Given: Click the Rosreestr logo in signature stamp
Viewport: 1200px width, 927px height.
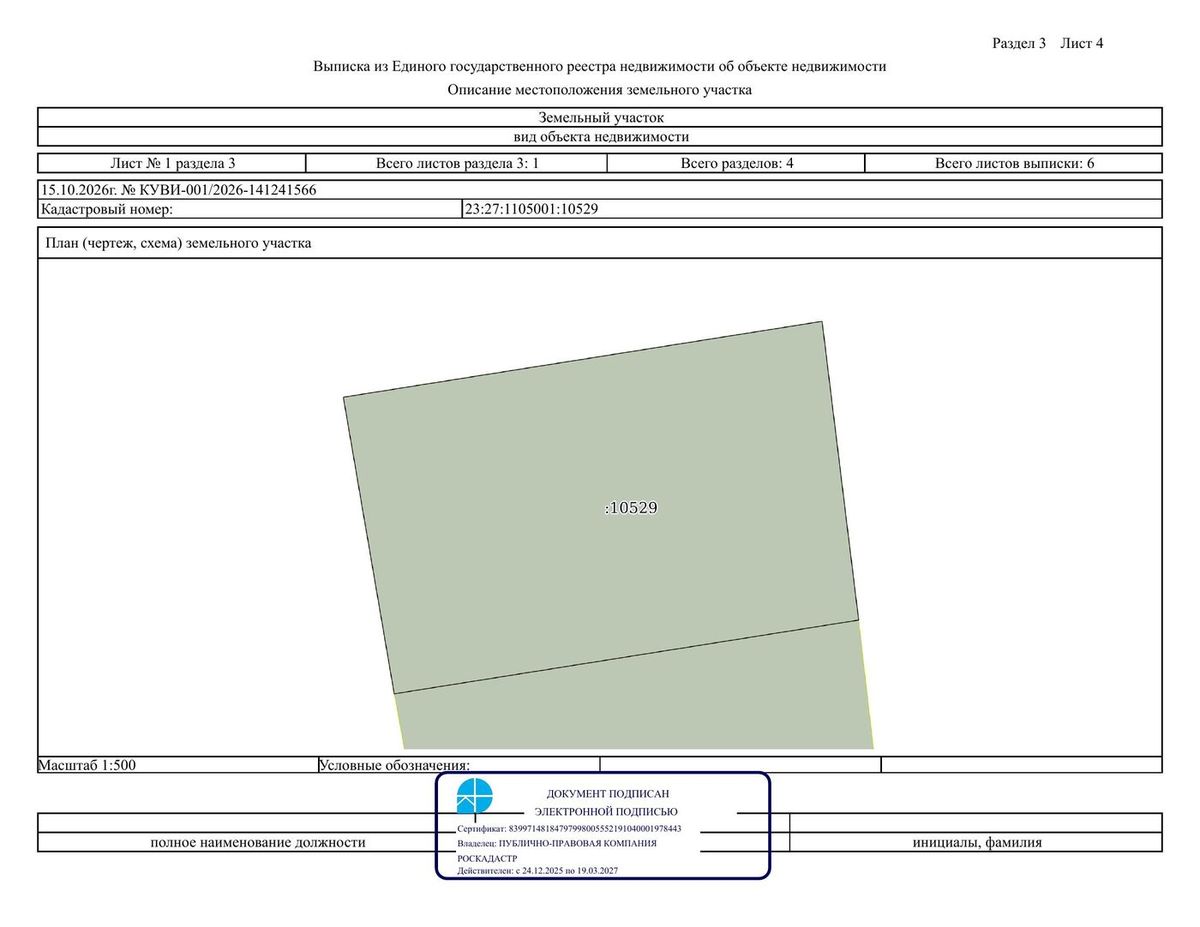Looking at the screenshot, I should 475,798.
